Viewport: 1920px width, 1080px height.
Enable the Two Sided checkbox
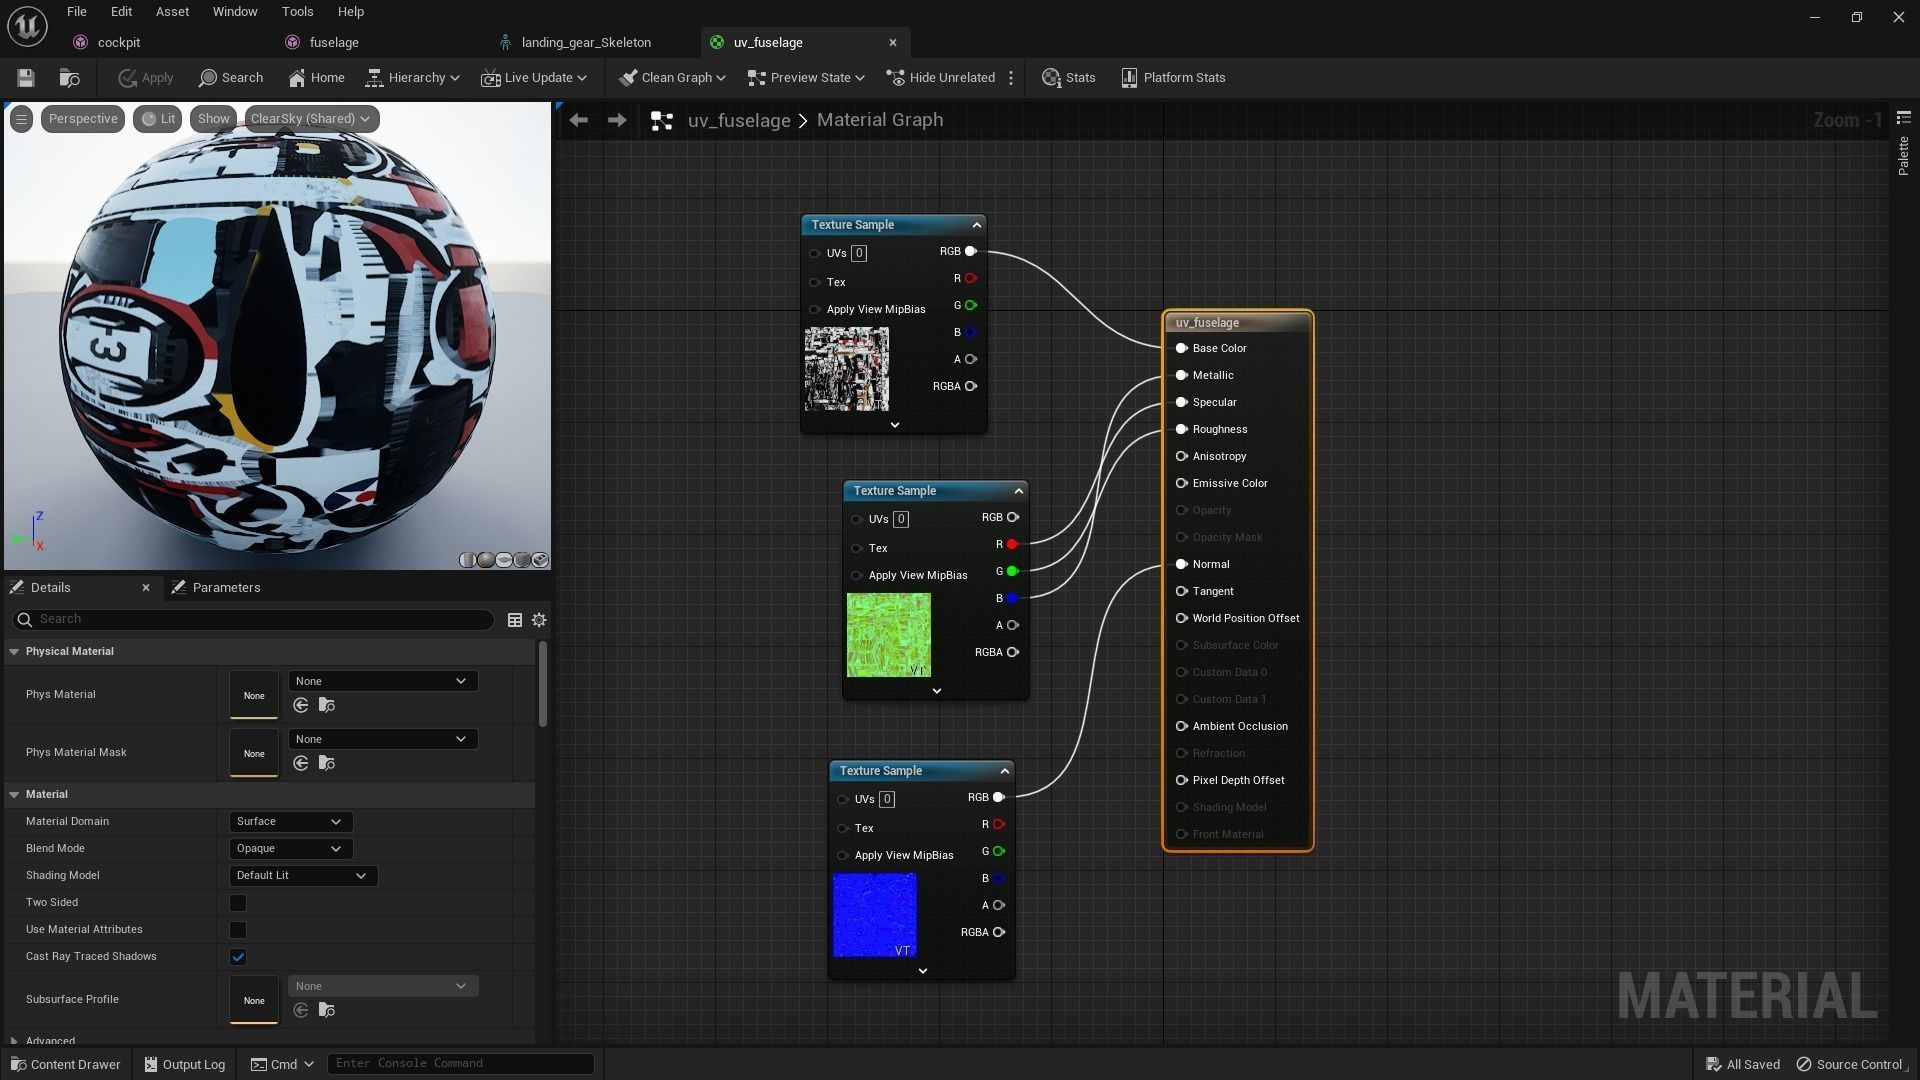coord(238,903)
